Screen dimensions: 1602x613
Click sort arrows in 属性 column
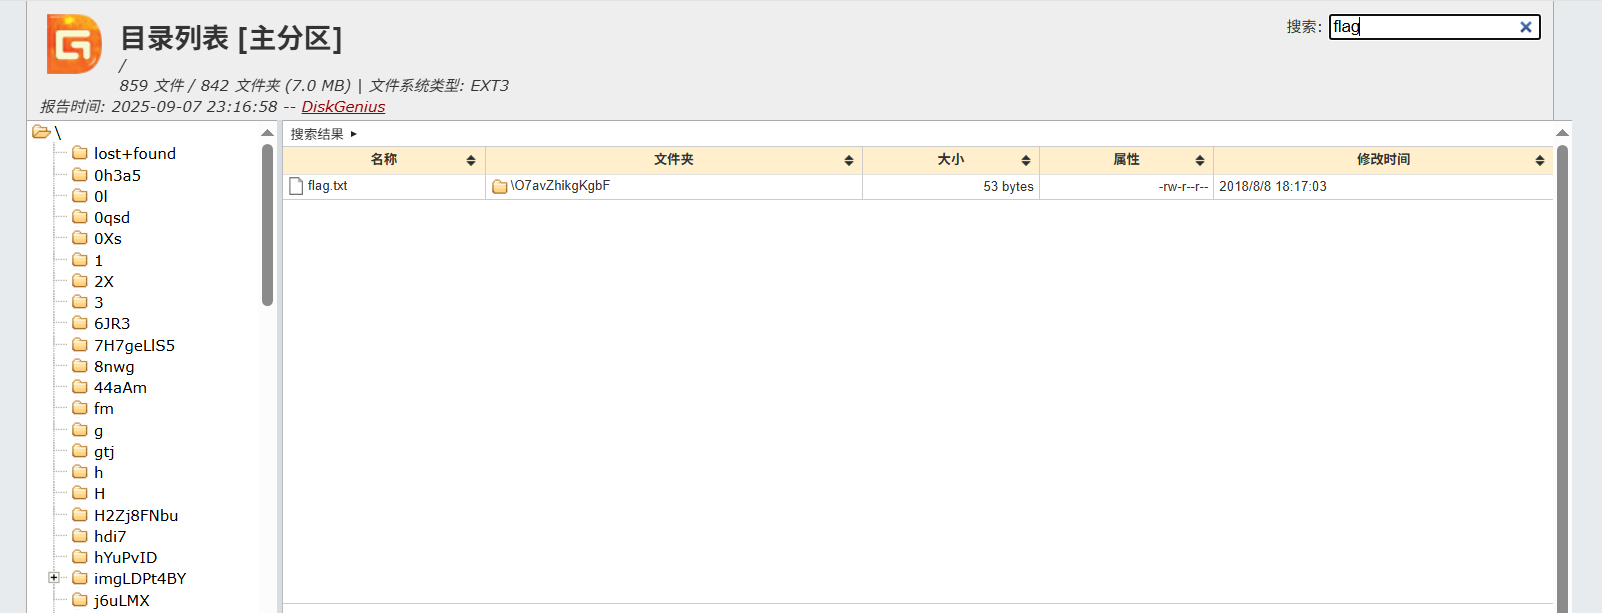pos(1200,160)
